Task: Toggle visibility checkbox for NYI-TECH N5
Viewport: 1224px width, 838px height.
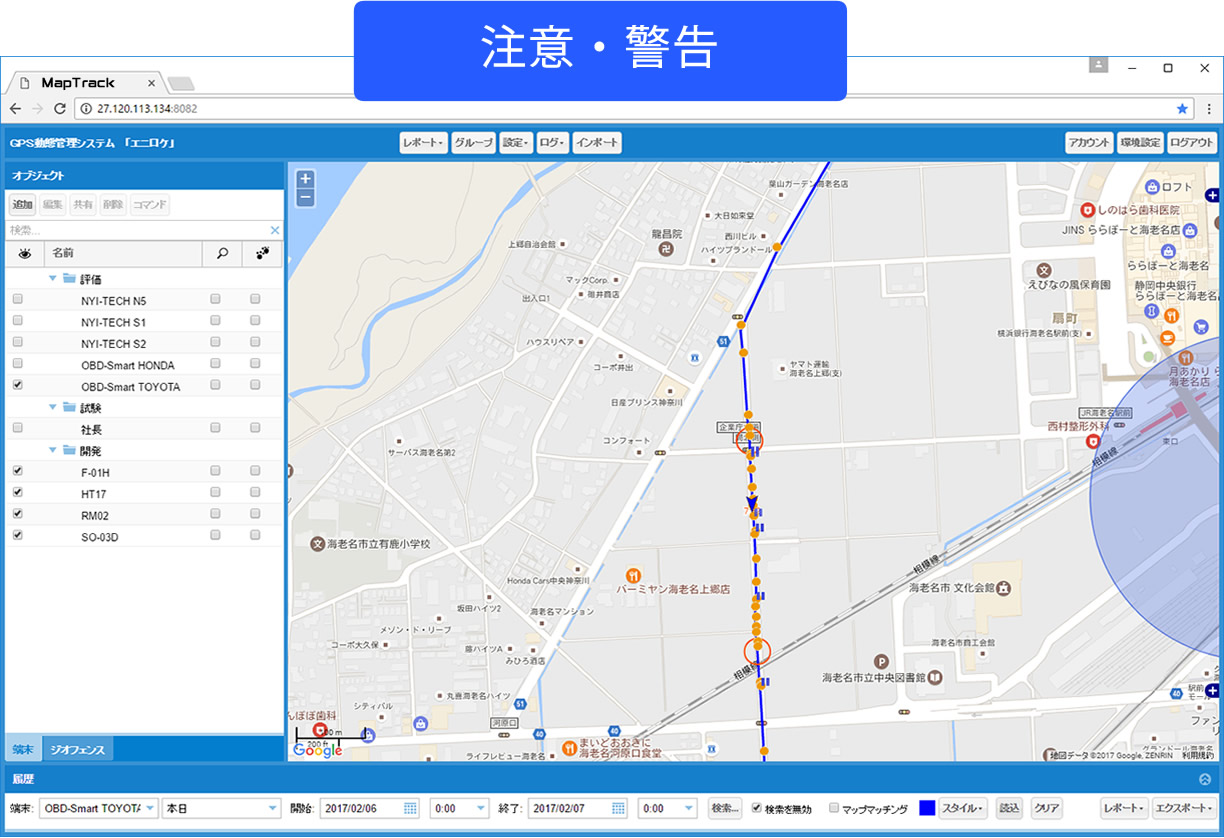Action: 17,299
